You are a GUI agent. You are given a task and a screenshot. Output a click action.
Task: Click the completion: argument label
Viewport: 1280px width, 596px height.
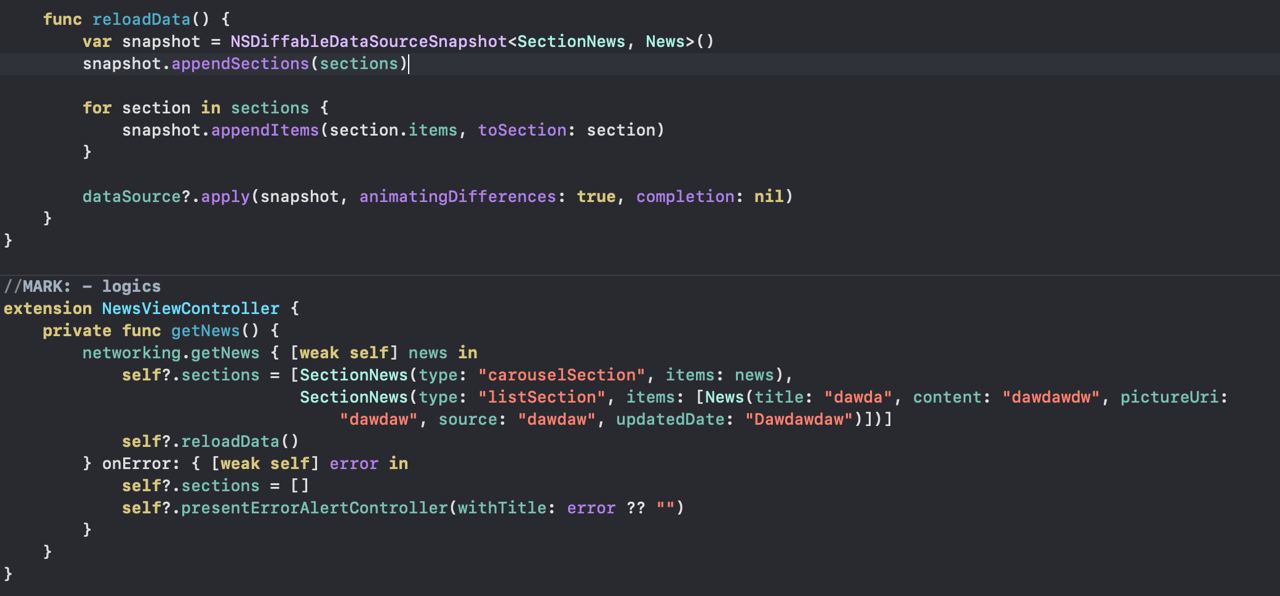(690, 196)
